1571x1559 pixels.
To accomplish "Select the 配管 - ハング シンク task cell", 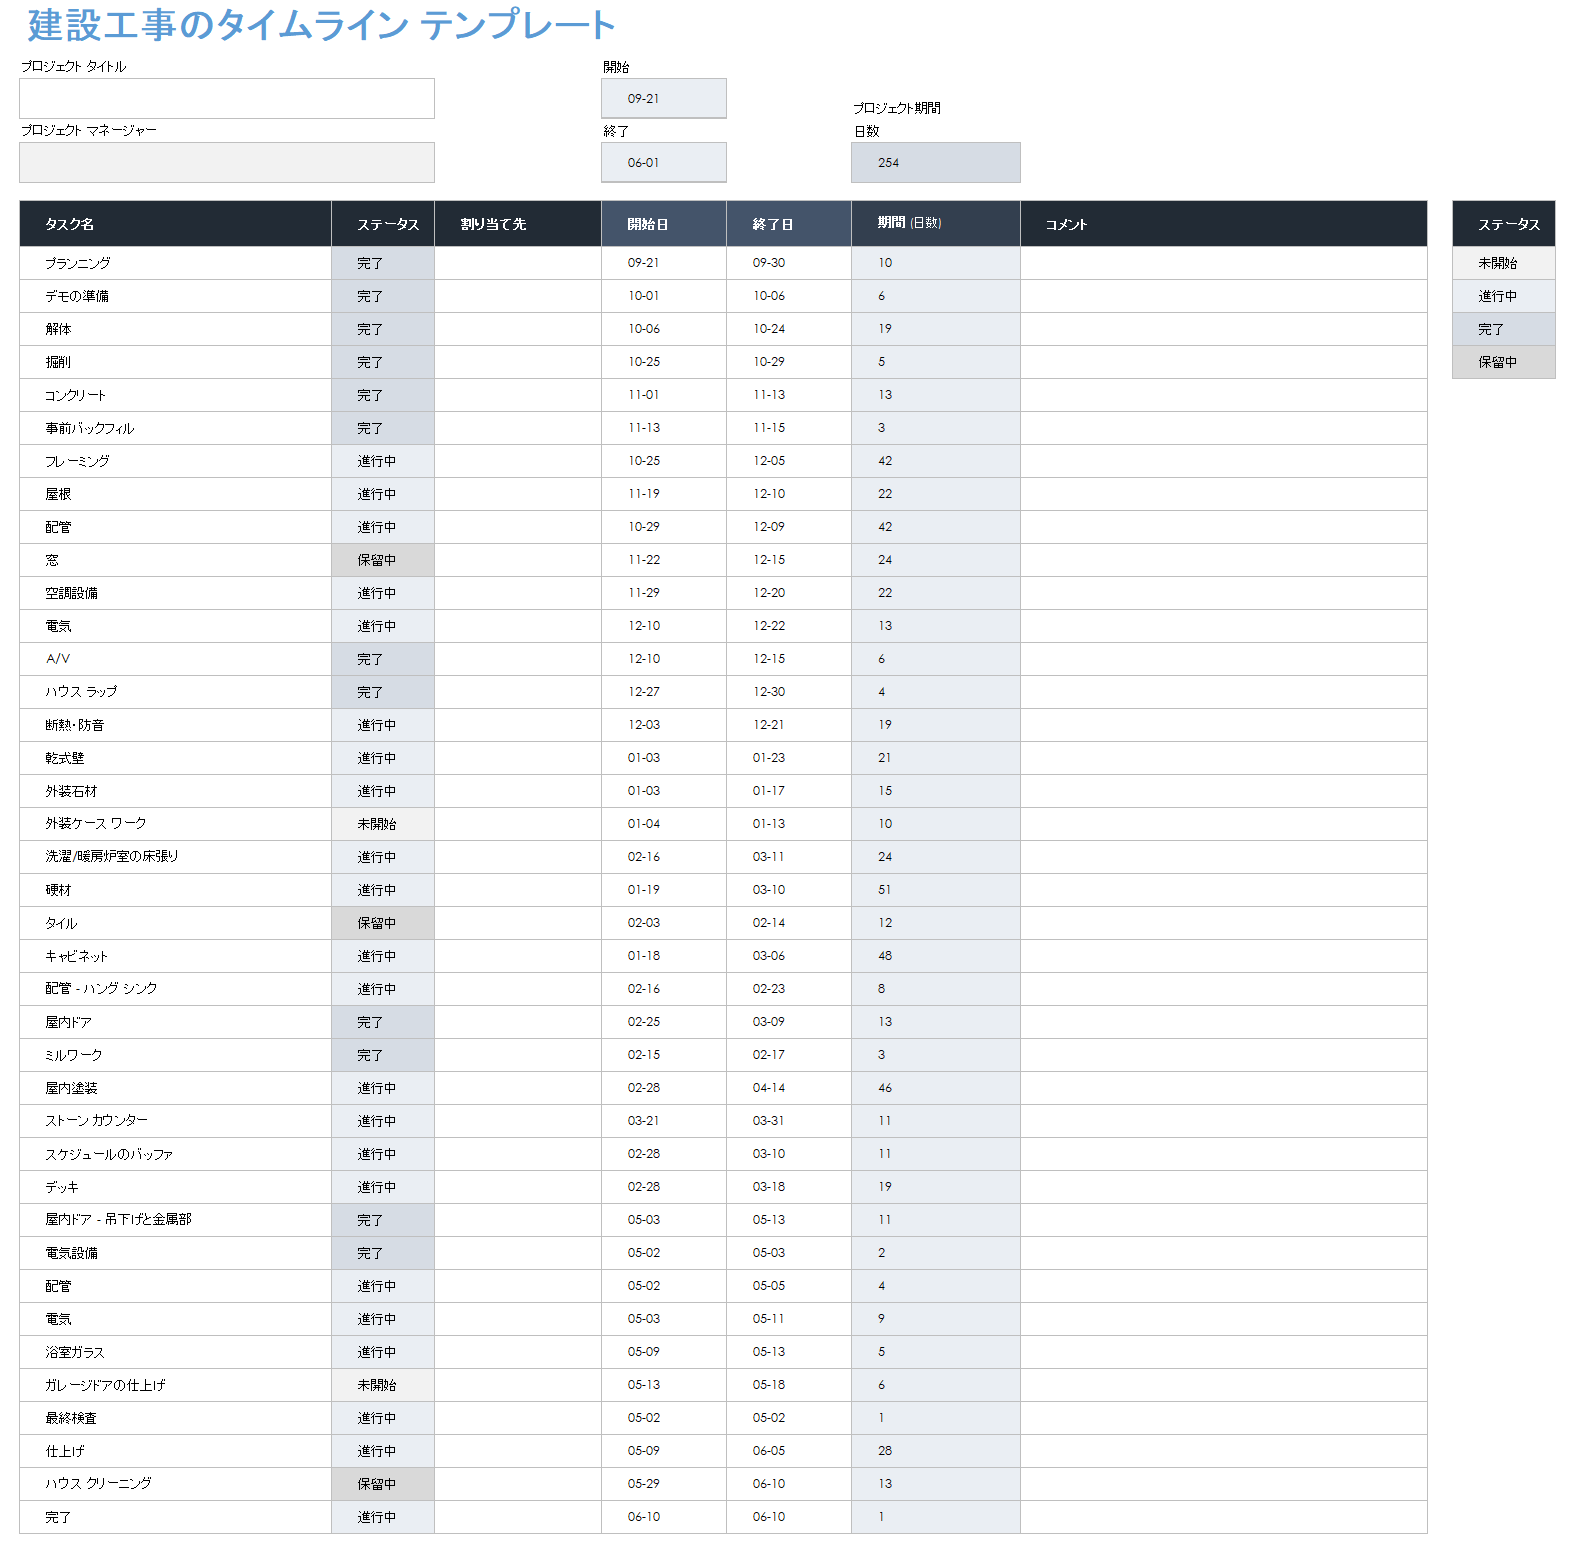I will (176, 989).
